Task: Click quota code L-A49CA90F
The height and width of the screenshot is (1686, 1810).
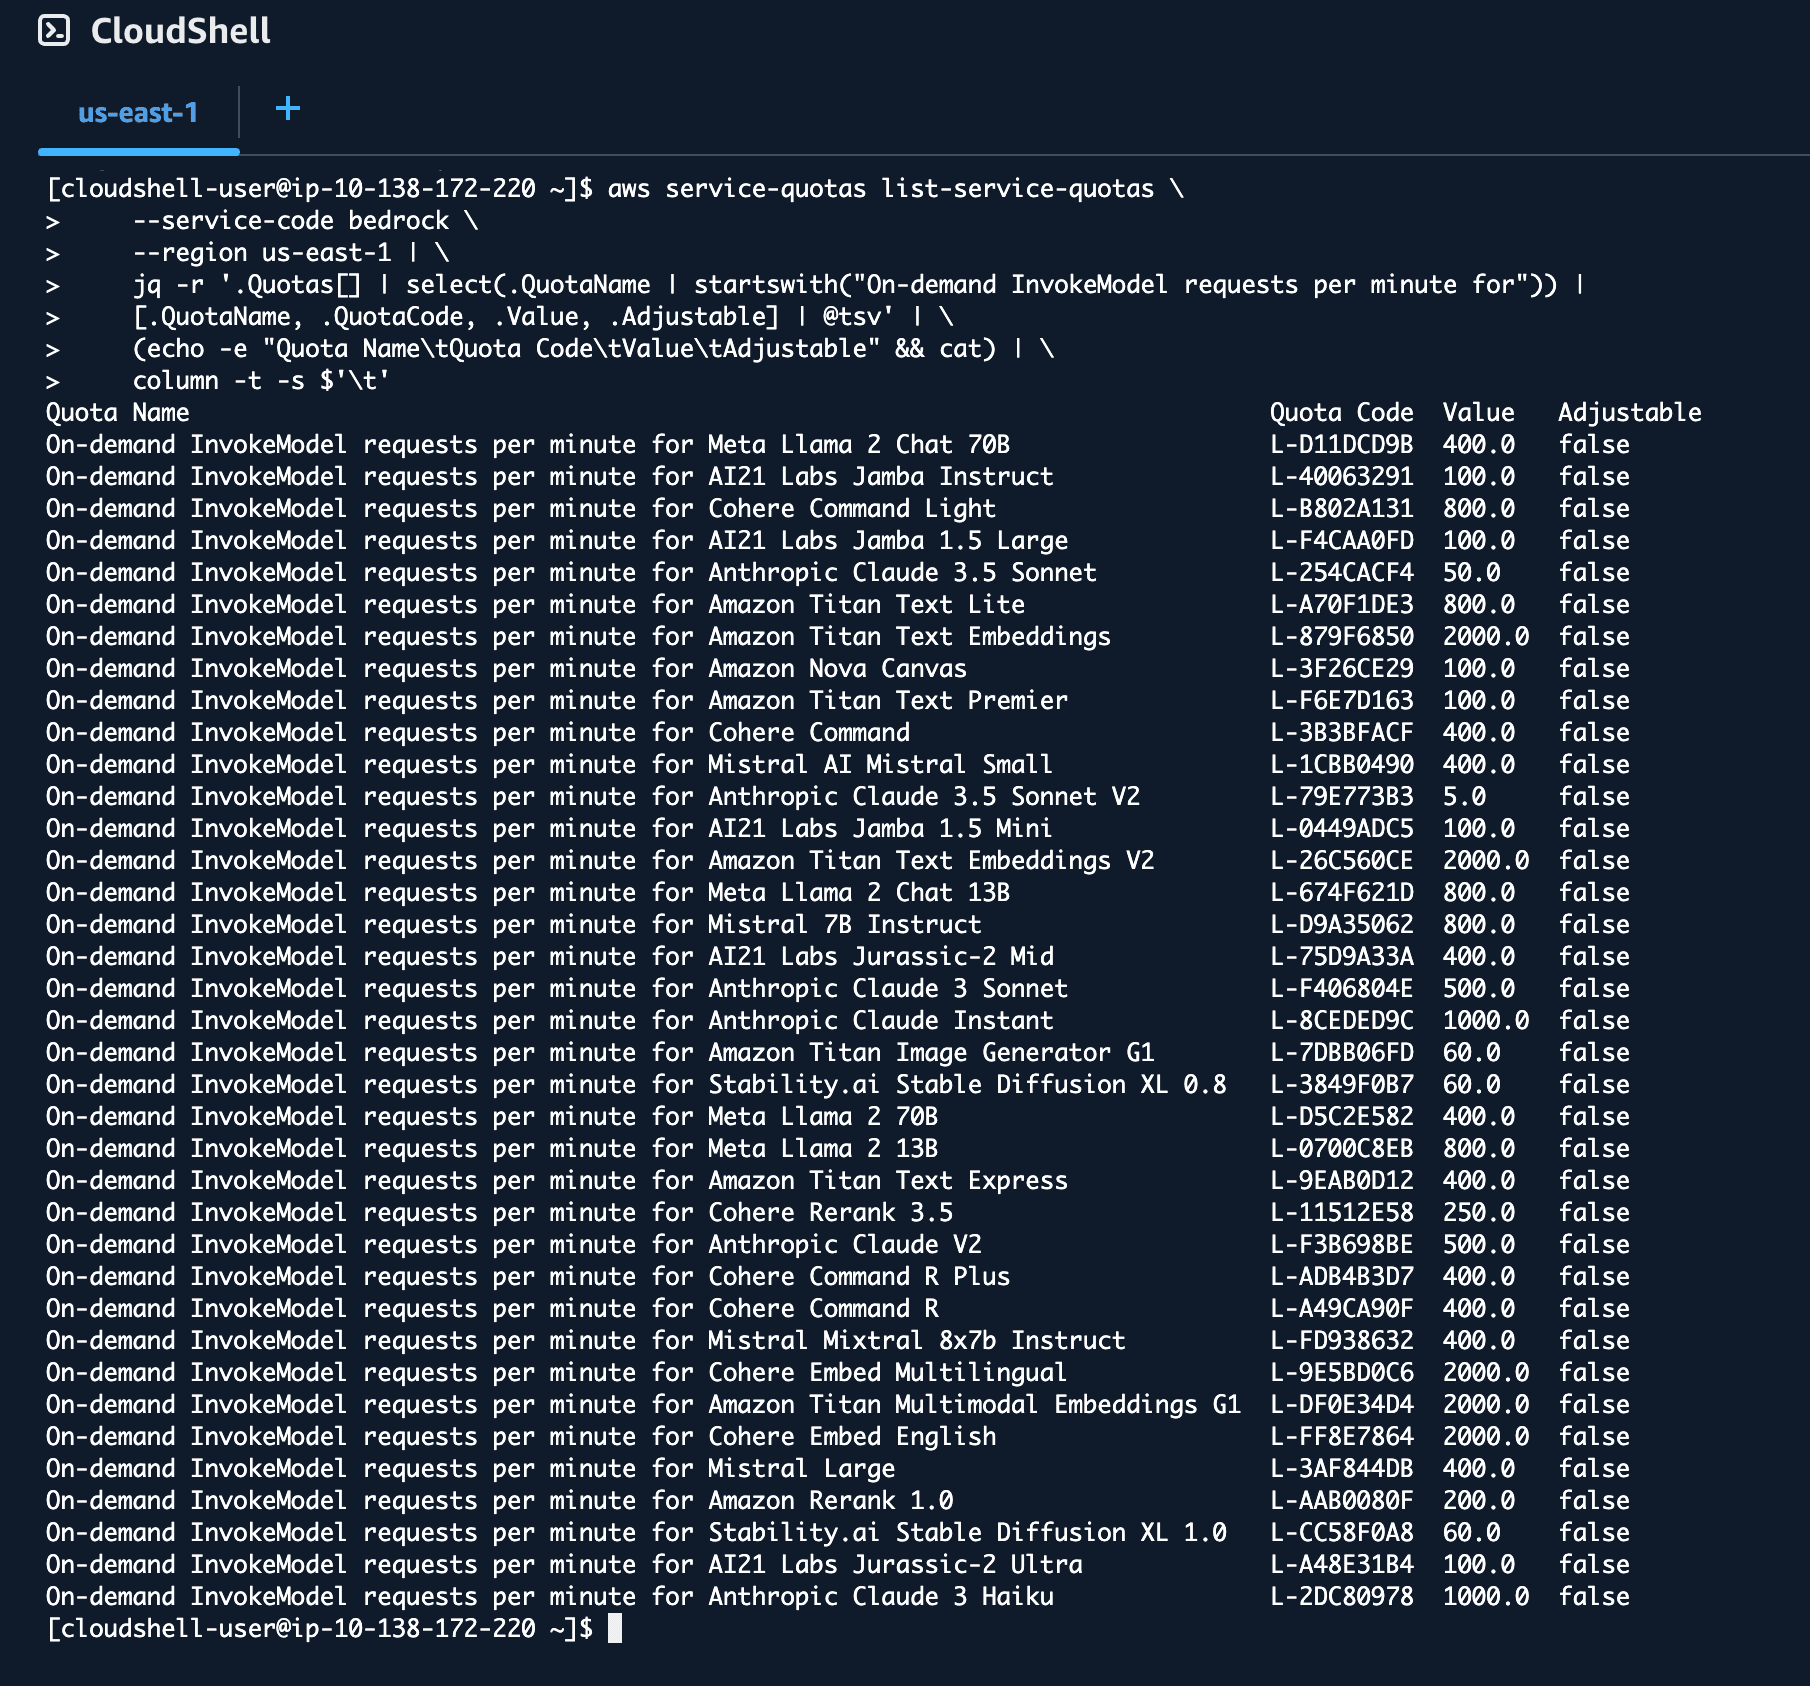Action: pos(1341,1308)
